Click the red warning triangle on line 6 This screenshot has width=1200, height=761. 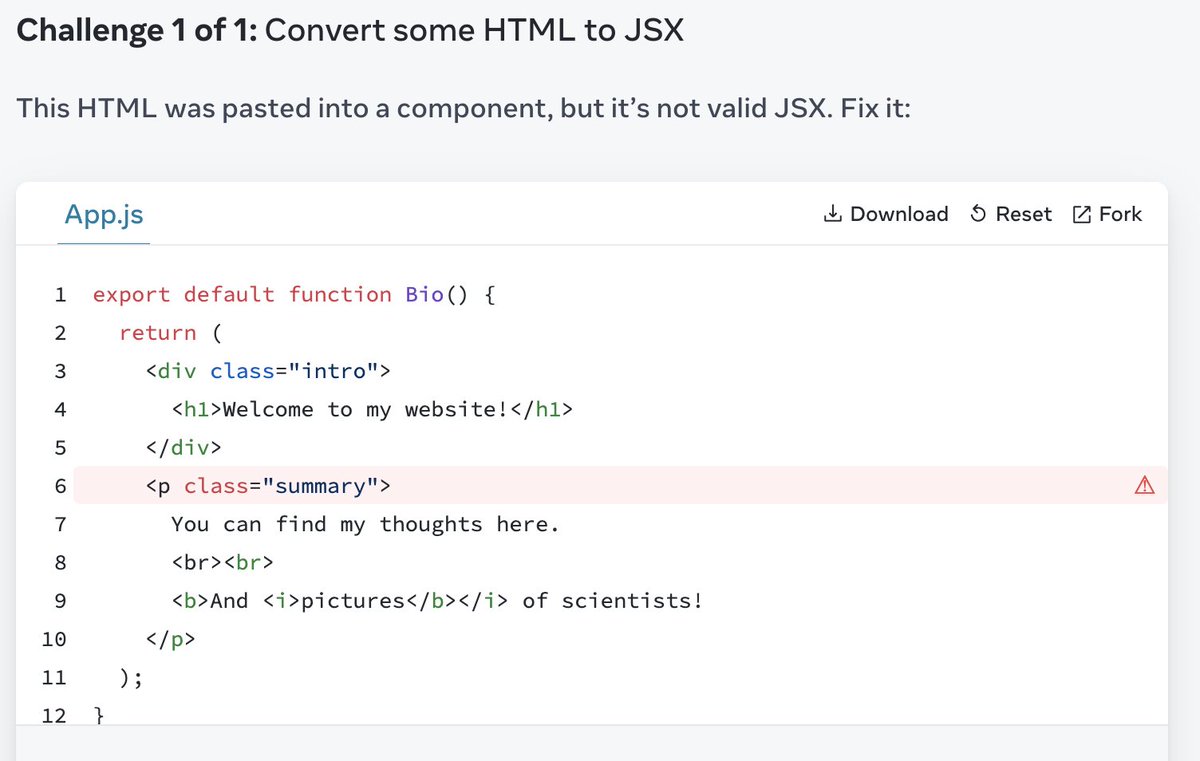coord(1145,486)
